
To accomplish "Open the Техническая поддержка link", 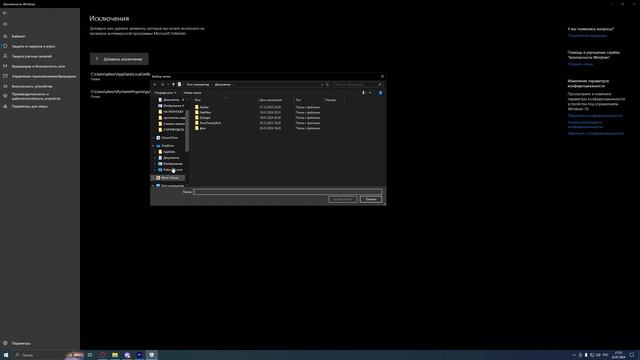I will 587,36.
